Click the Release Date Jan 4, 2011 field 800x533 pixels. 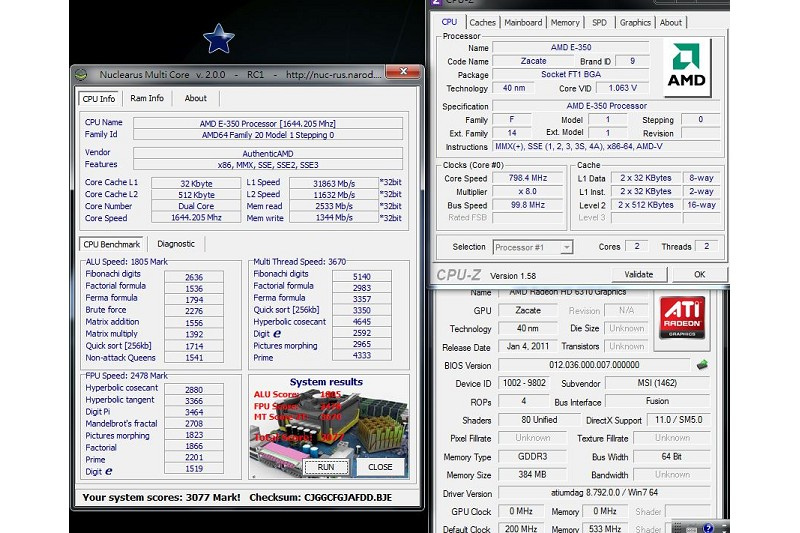pos(528,346)
